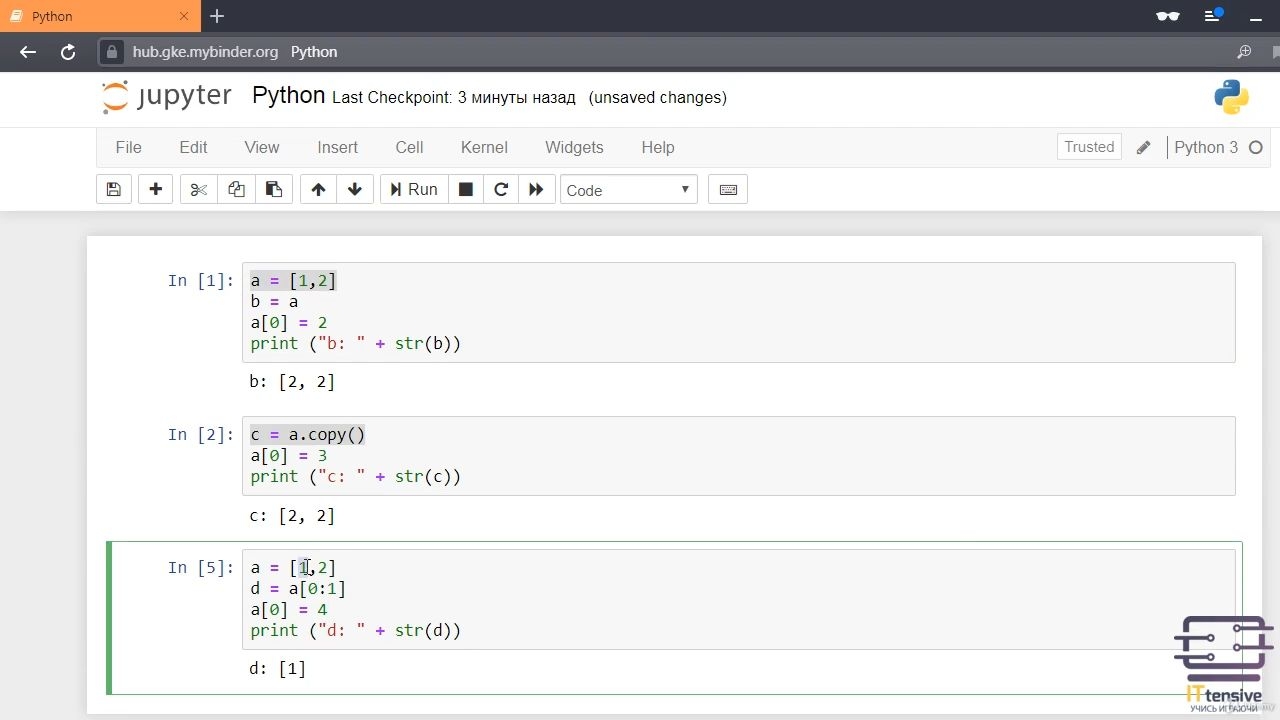Click the browser back arrow
The height and width of the screenshot is (720, 1280).
pos(28,52)
